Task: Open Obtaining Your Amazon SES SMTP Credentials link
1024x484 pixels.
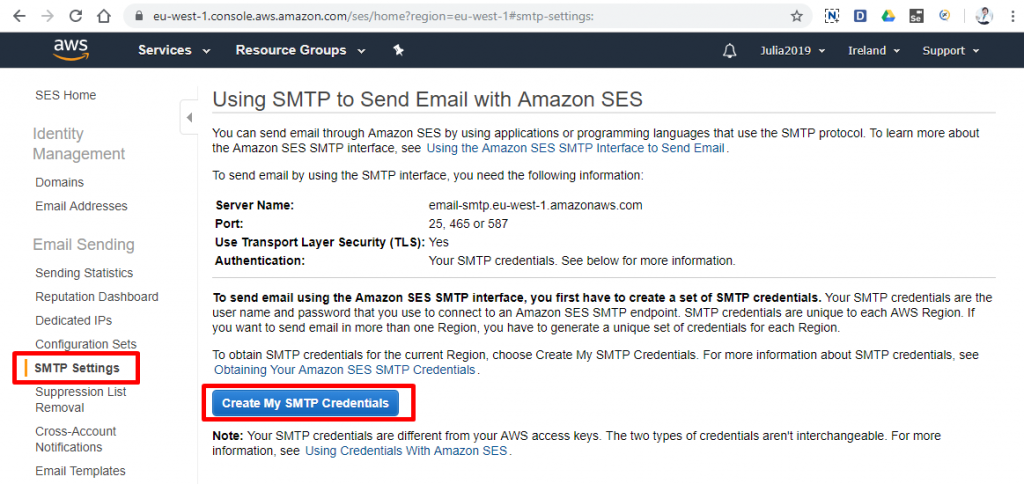Action: (x=345, y=370)
